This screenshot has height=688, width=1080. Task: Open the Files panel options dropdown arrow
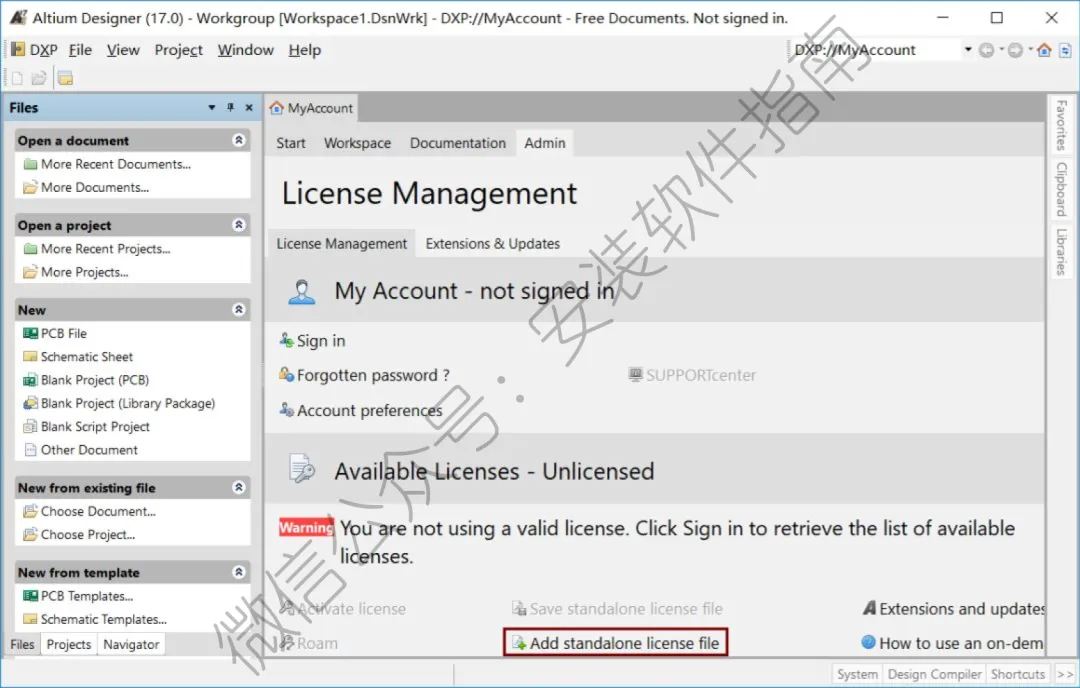tap(211, 107)
